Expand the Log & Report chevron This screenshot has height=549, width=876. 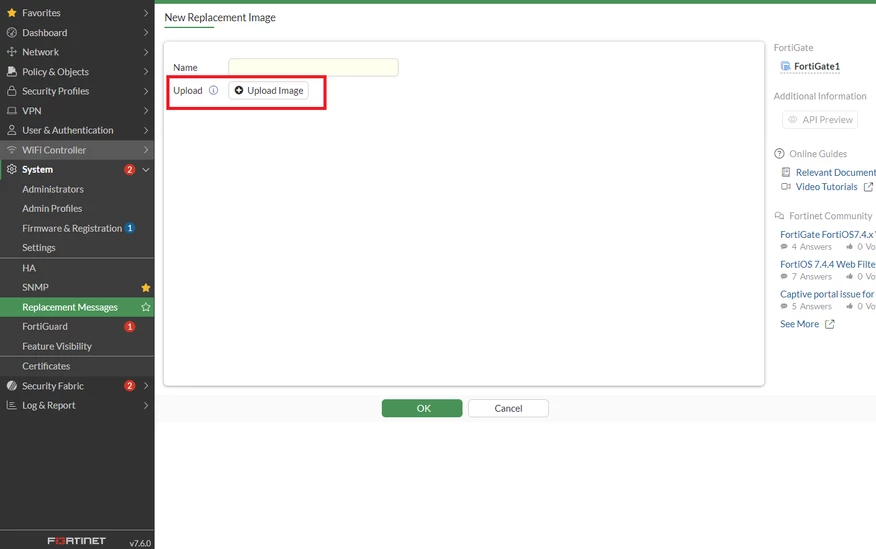click(146, 405)
